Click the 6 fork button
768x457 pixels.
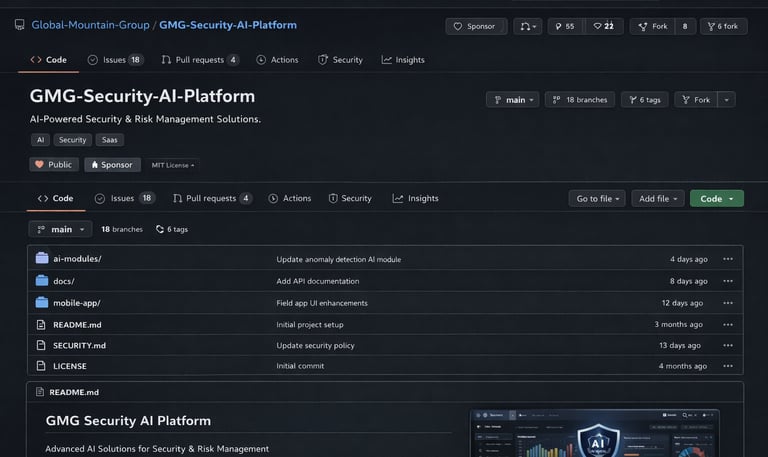pos(723,26)
